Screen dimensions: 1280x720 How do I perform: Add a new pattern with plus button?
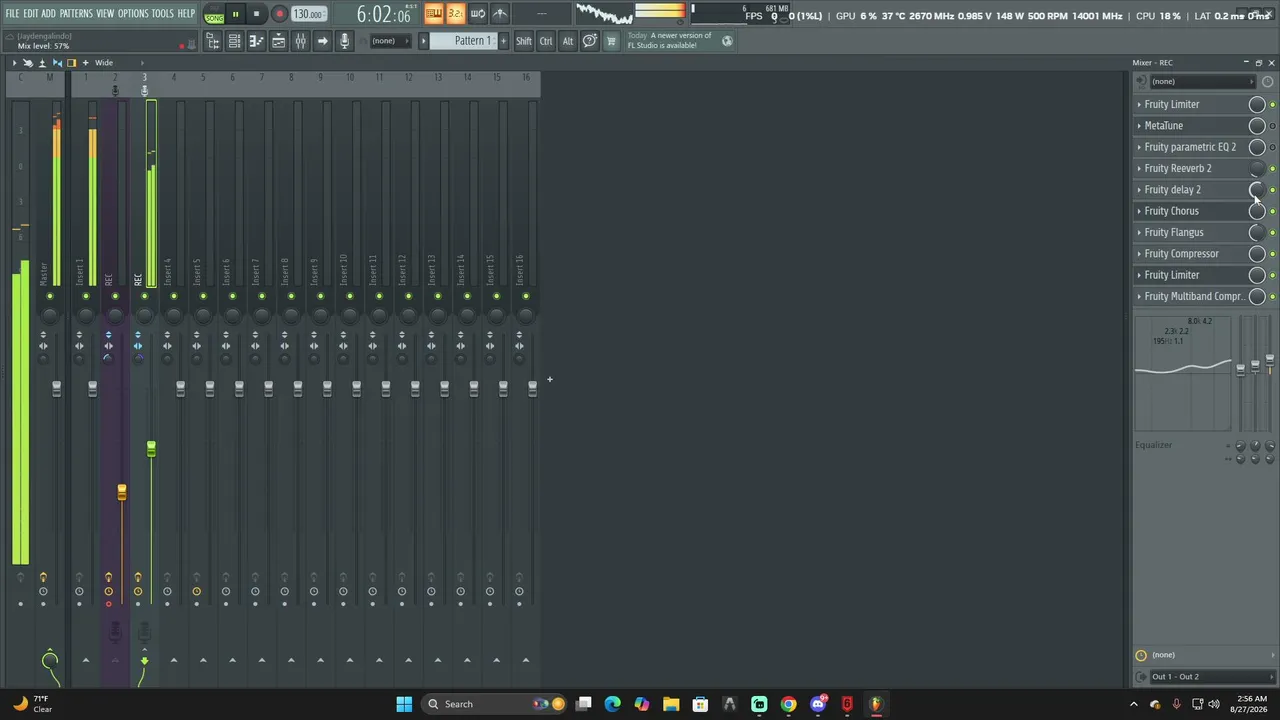click(x=503, y=41)
